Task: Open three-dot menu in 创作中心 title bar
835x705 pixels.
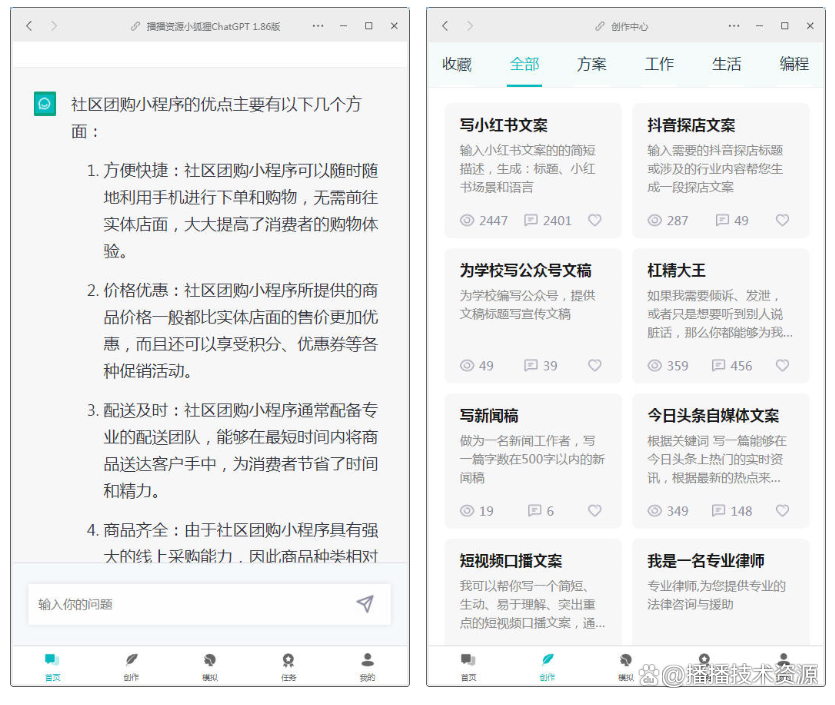Action: pyautogui.click(x=734, y=26)
